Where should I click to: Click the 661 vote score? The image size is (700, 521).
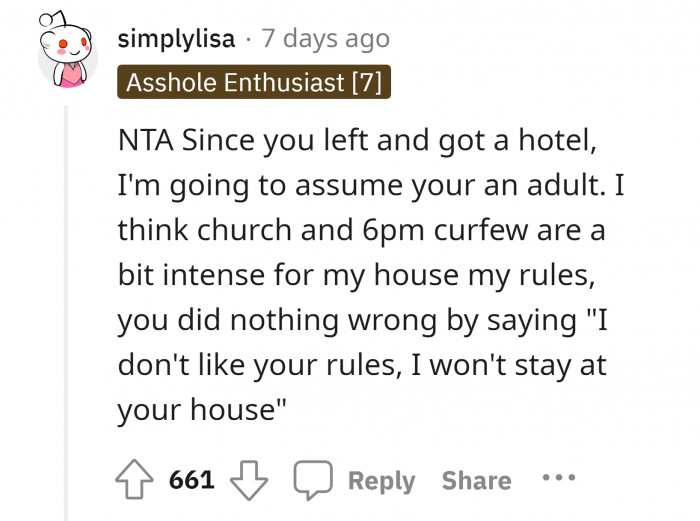pos(192,480)
